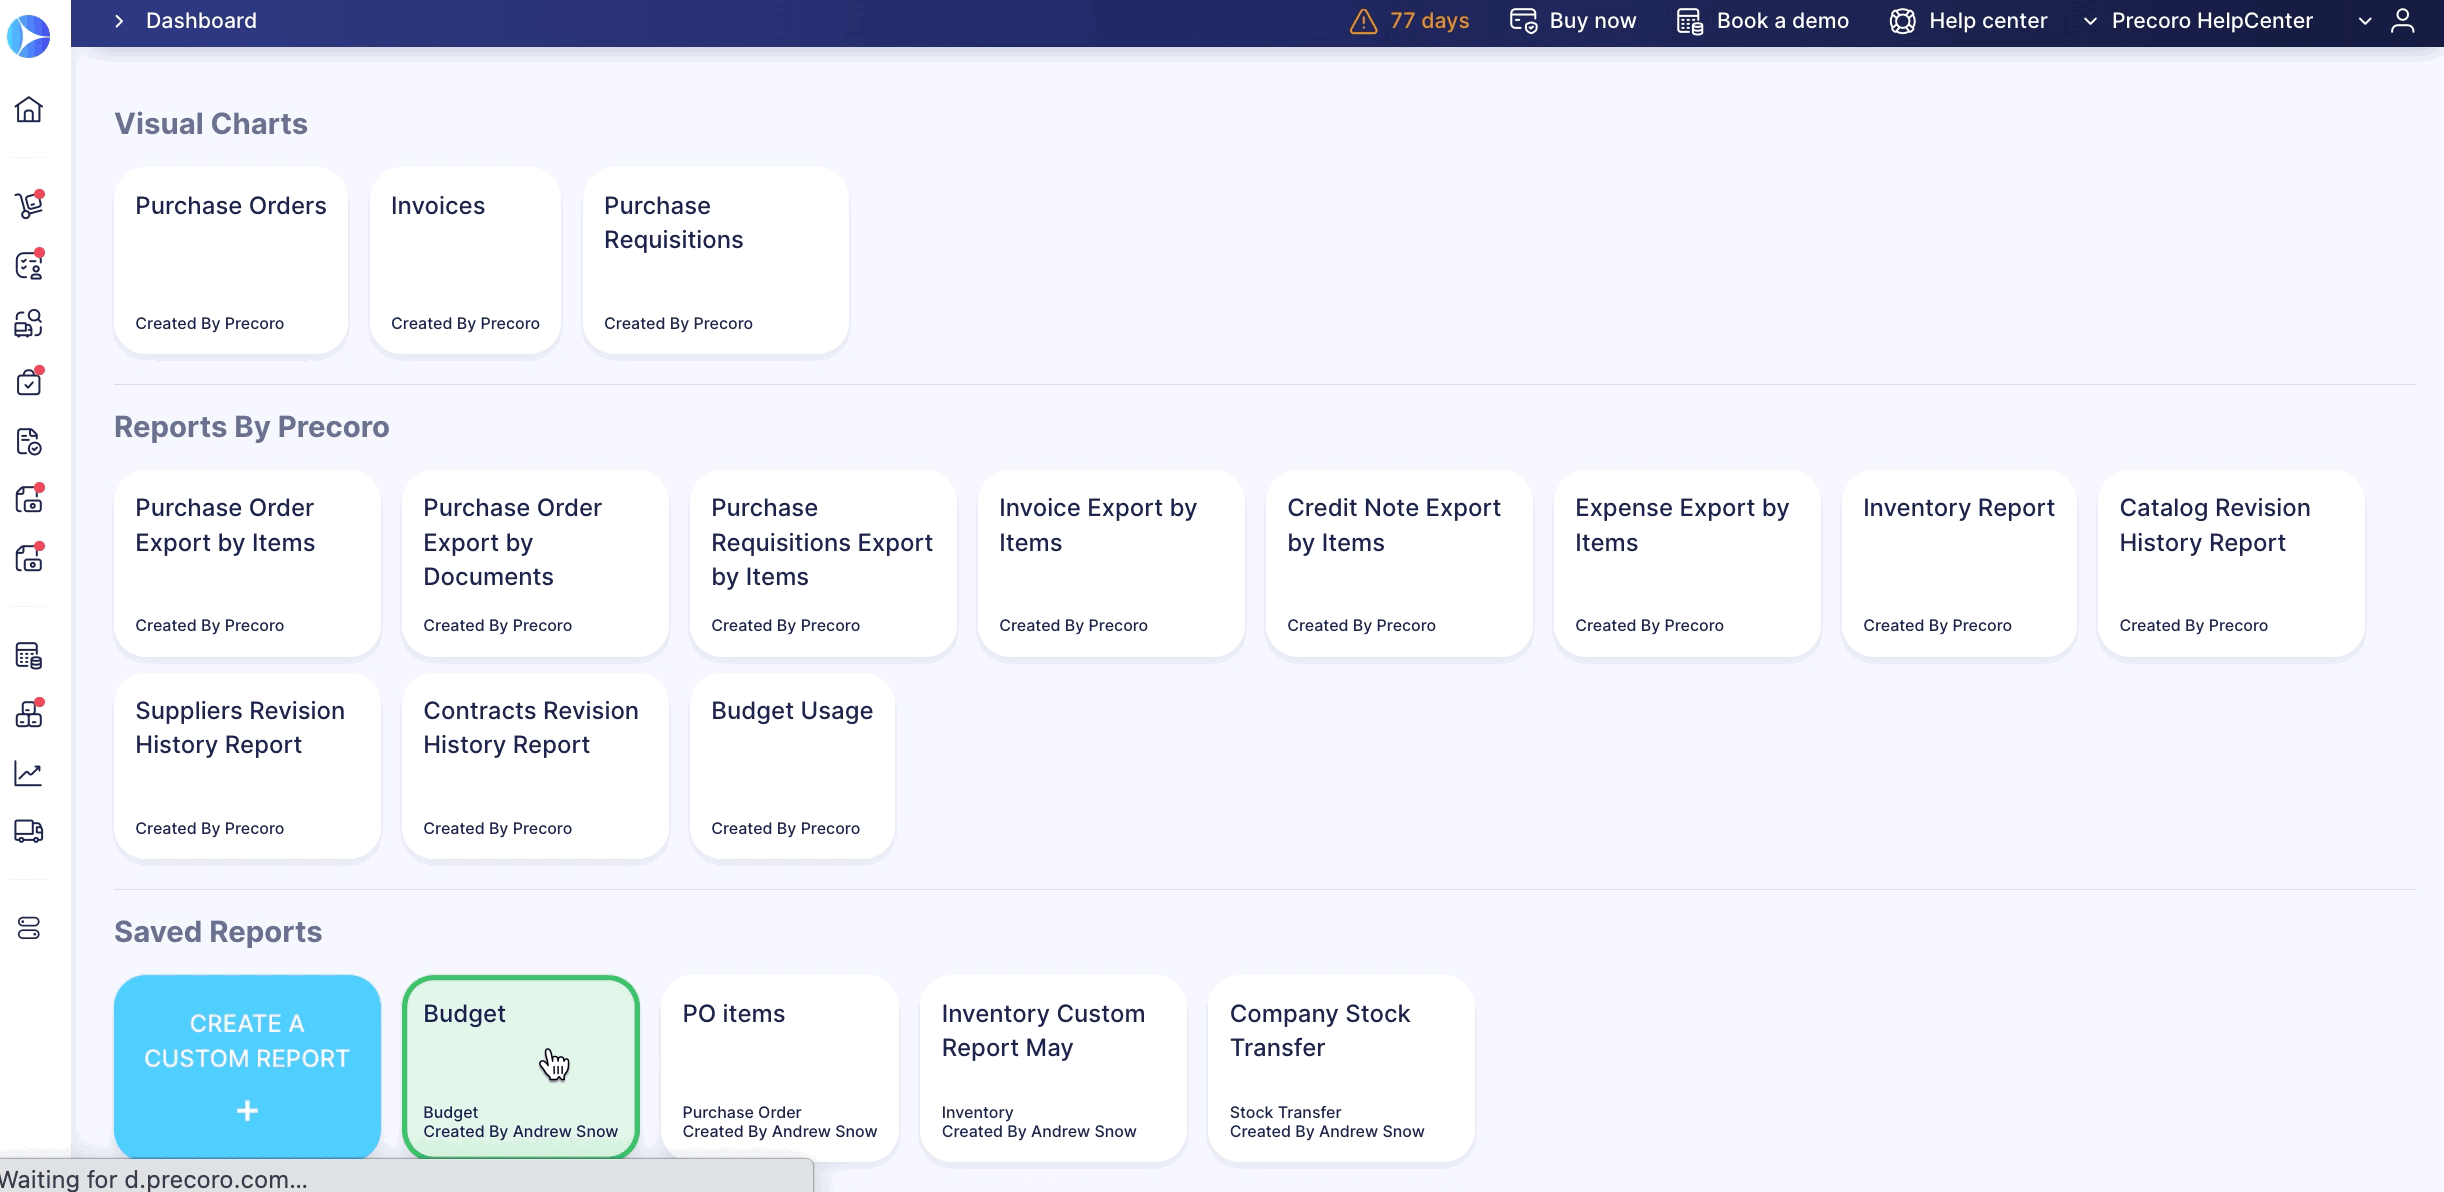Create a custom report
This screenshot has height=1192, width=2444.
(247, 1068)
